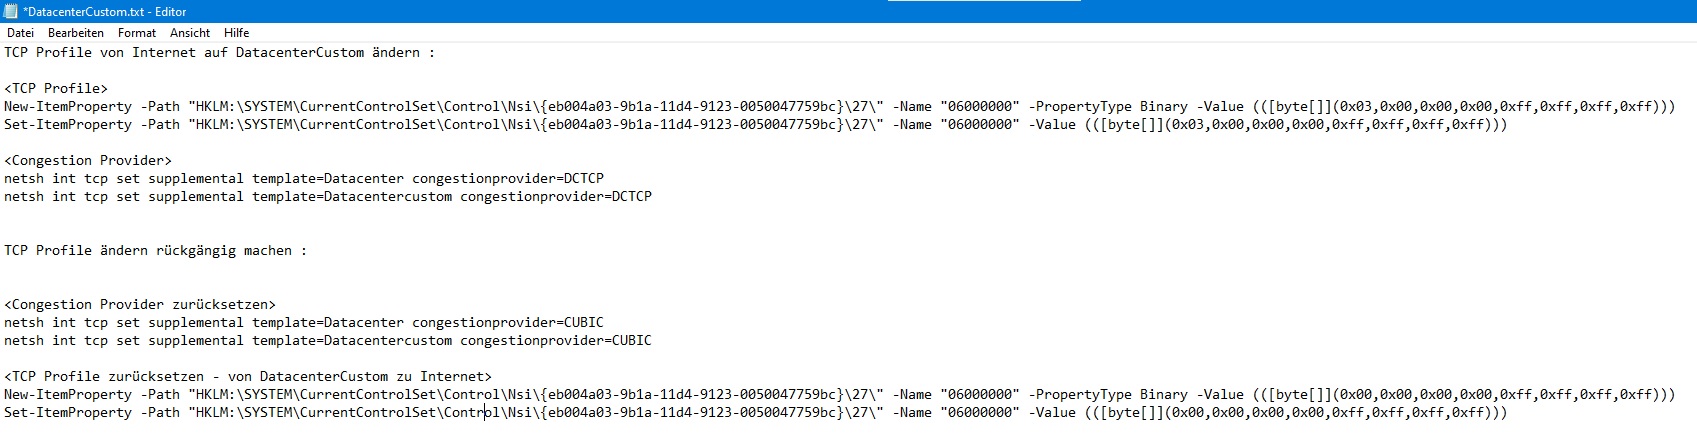The height and width of the screenshot is (437, 1697).
Task: Click CUBIC in the template=Datacenter line
Action: (584, 322)
